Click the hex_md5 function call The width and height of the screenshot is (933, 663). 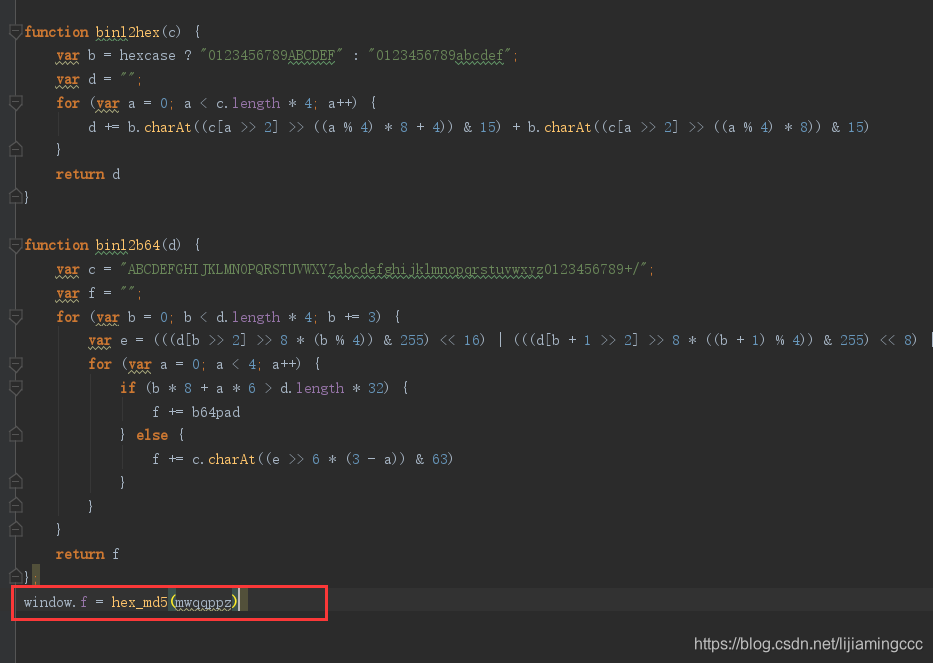point(139,602)
